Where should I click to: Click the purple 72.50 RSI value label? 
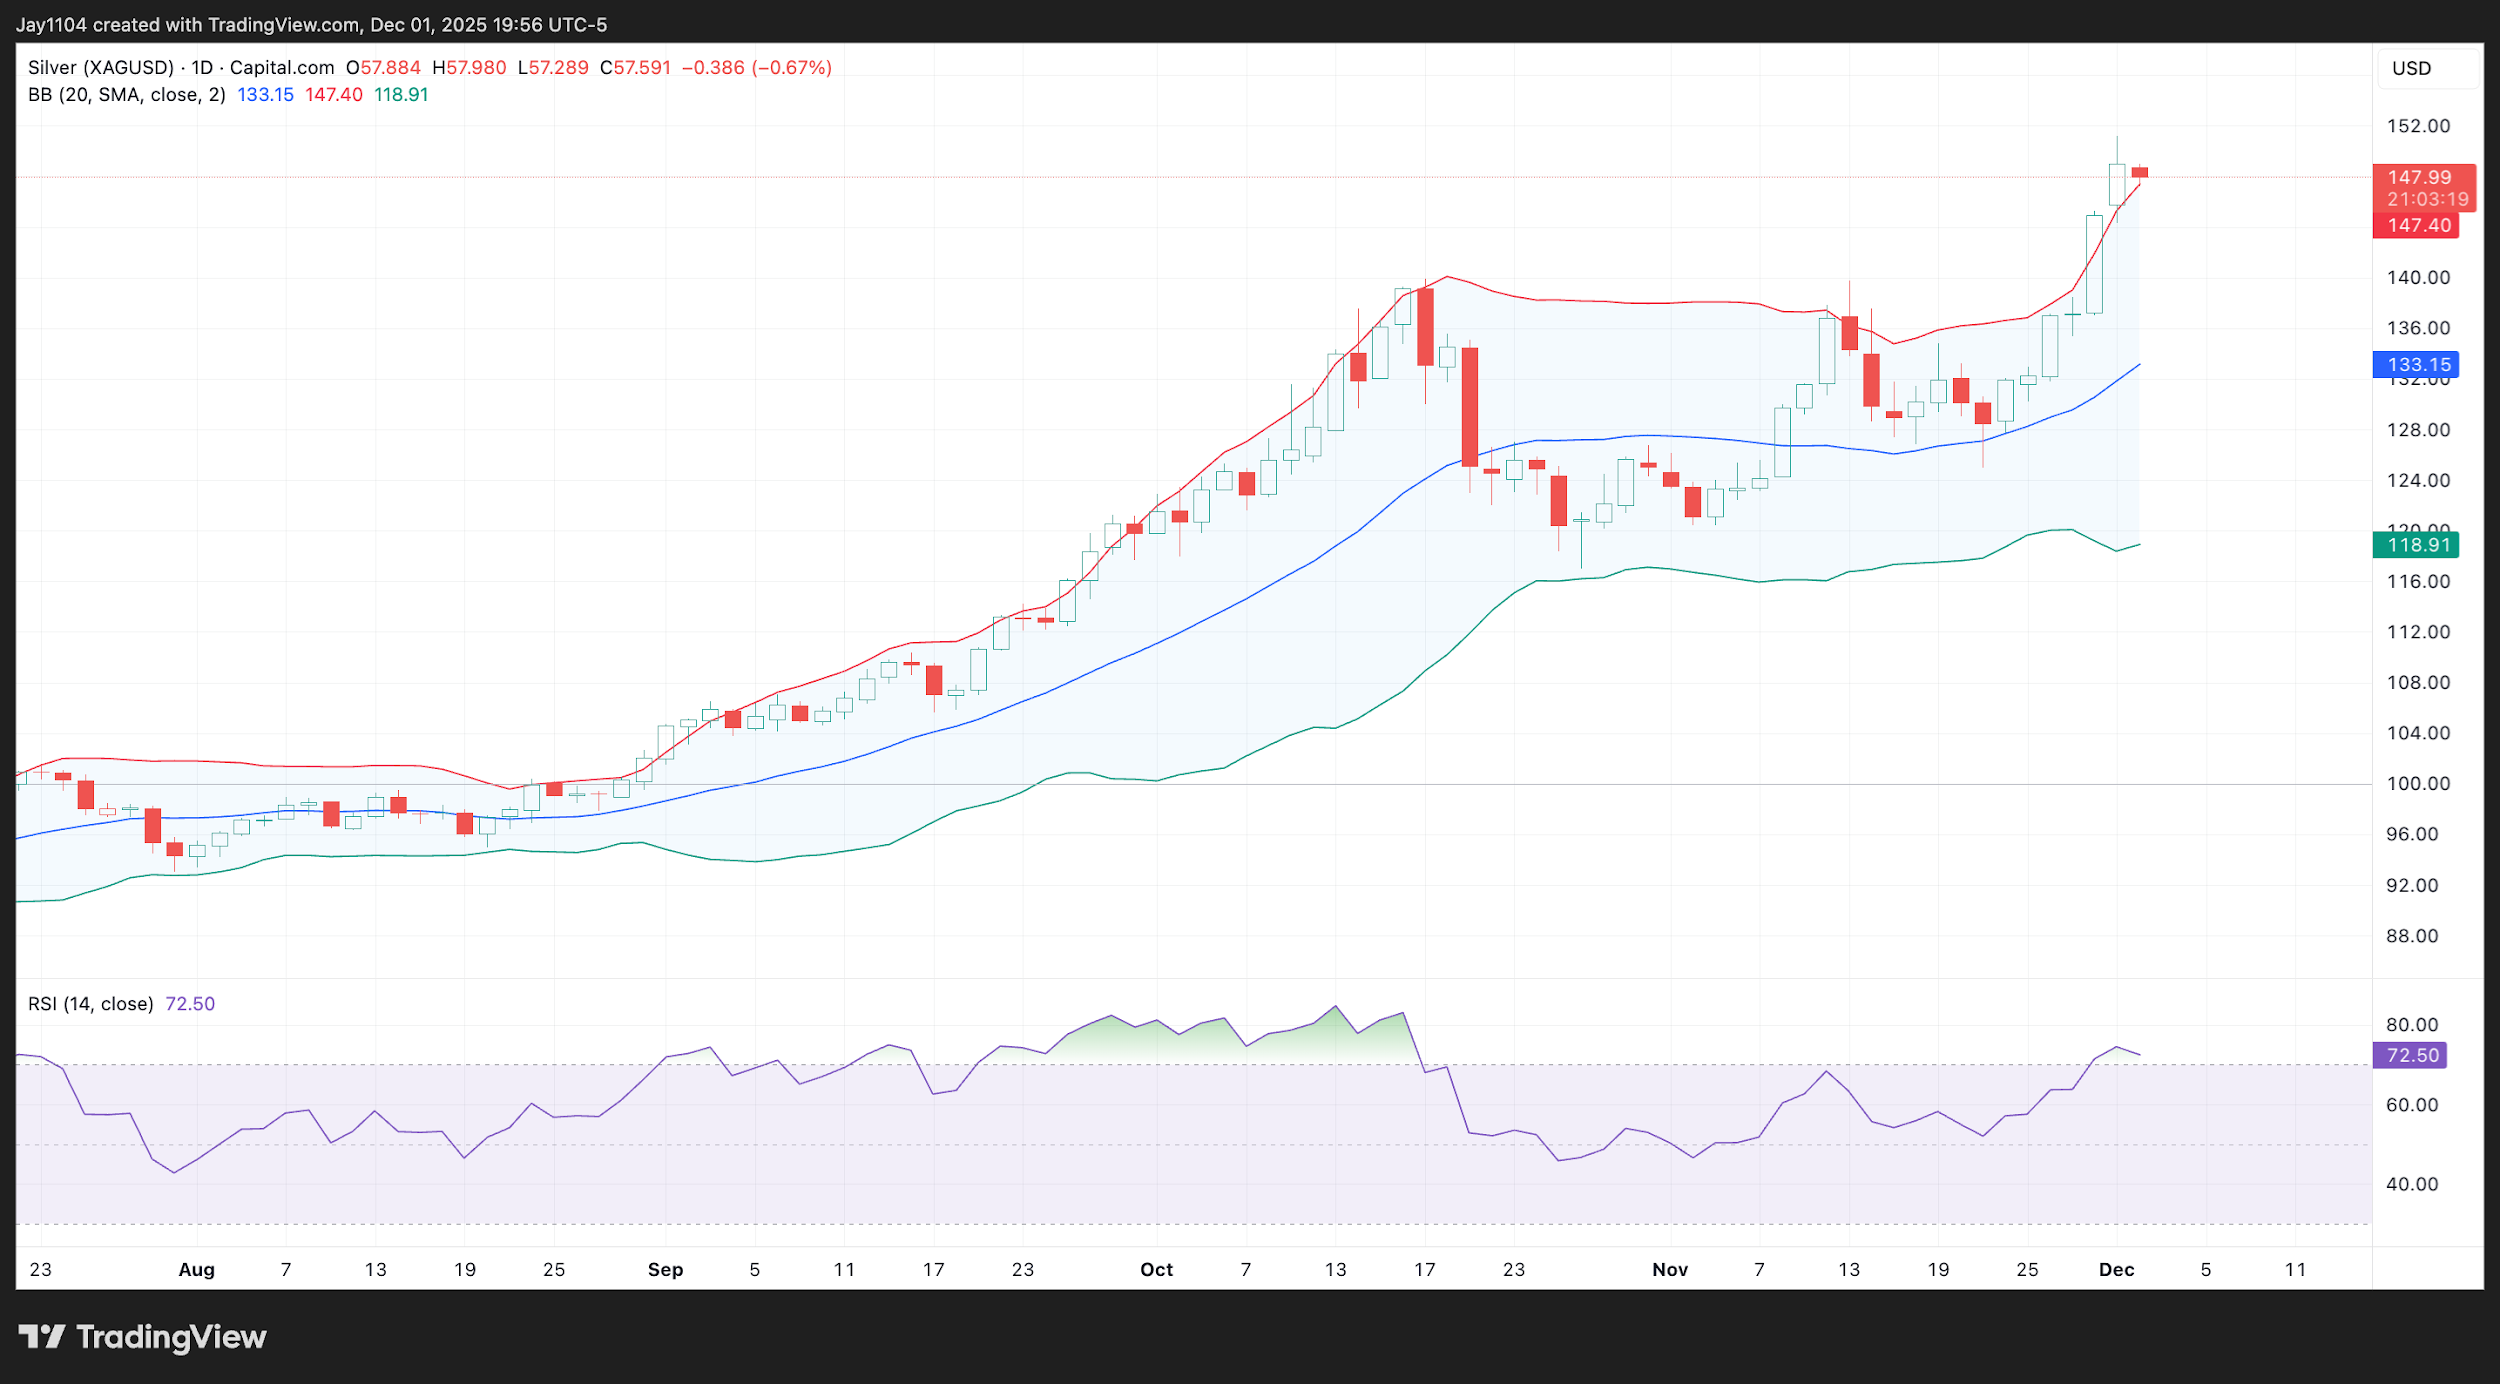pyautogui.click(x=2412, y=1055)
